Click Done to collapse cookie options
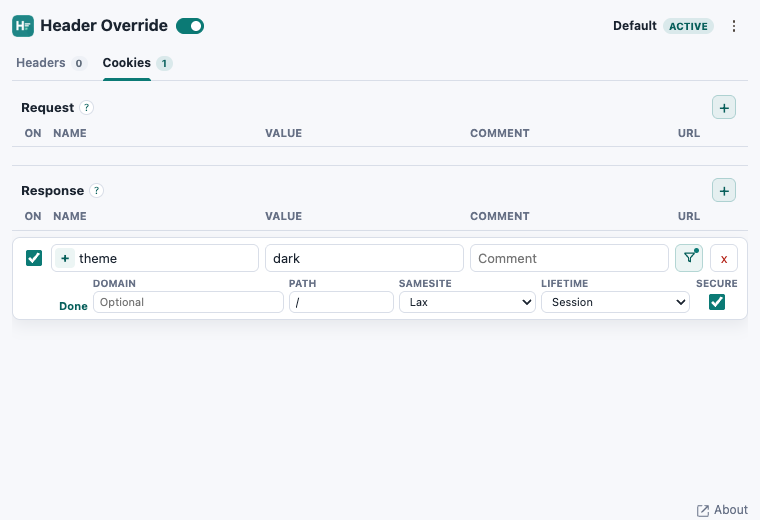This screenshot has height=520, width=760. (73, 306)
